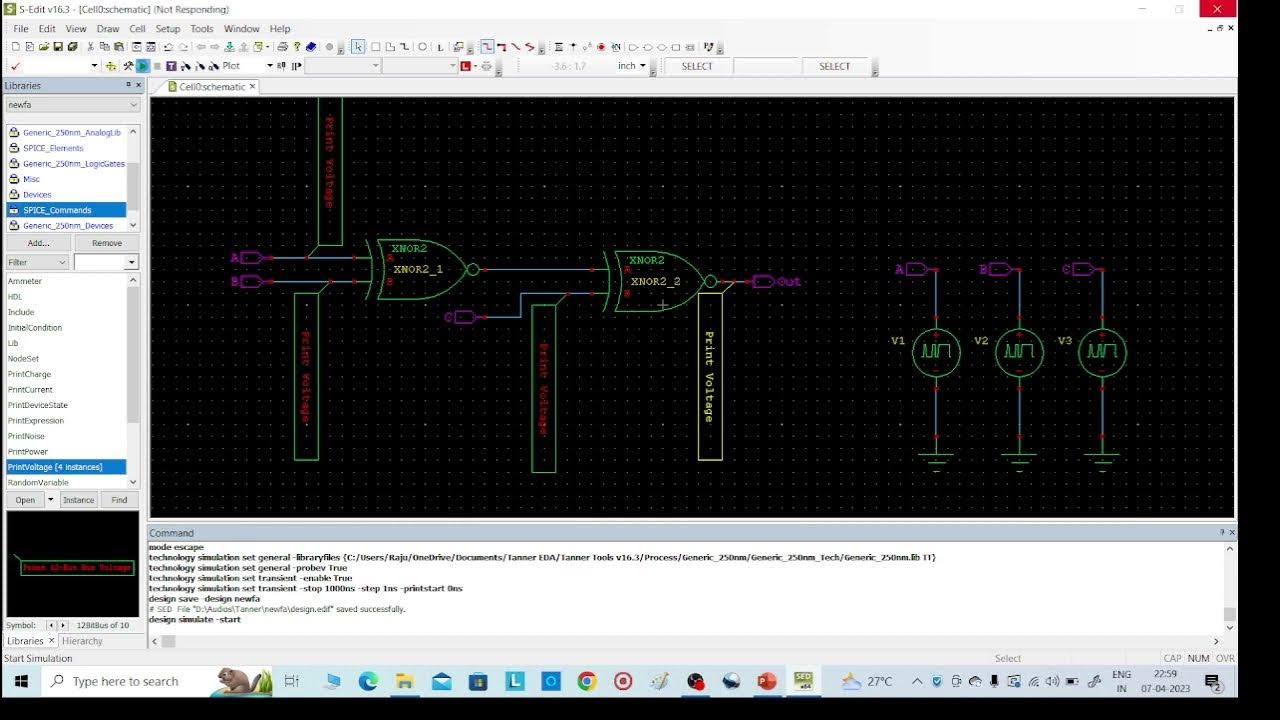Select NodeSet in the cell list
1280x720 pixels.
(23, 359)
